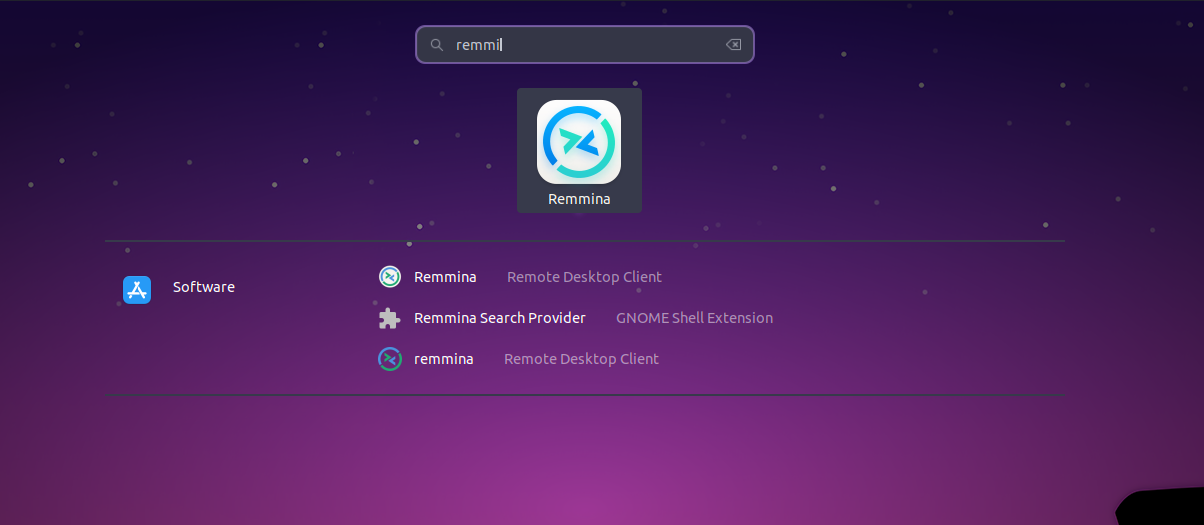1204x525 pixels.
Task: Click the puzzle piece extension icon
Action: click(390, 318)
